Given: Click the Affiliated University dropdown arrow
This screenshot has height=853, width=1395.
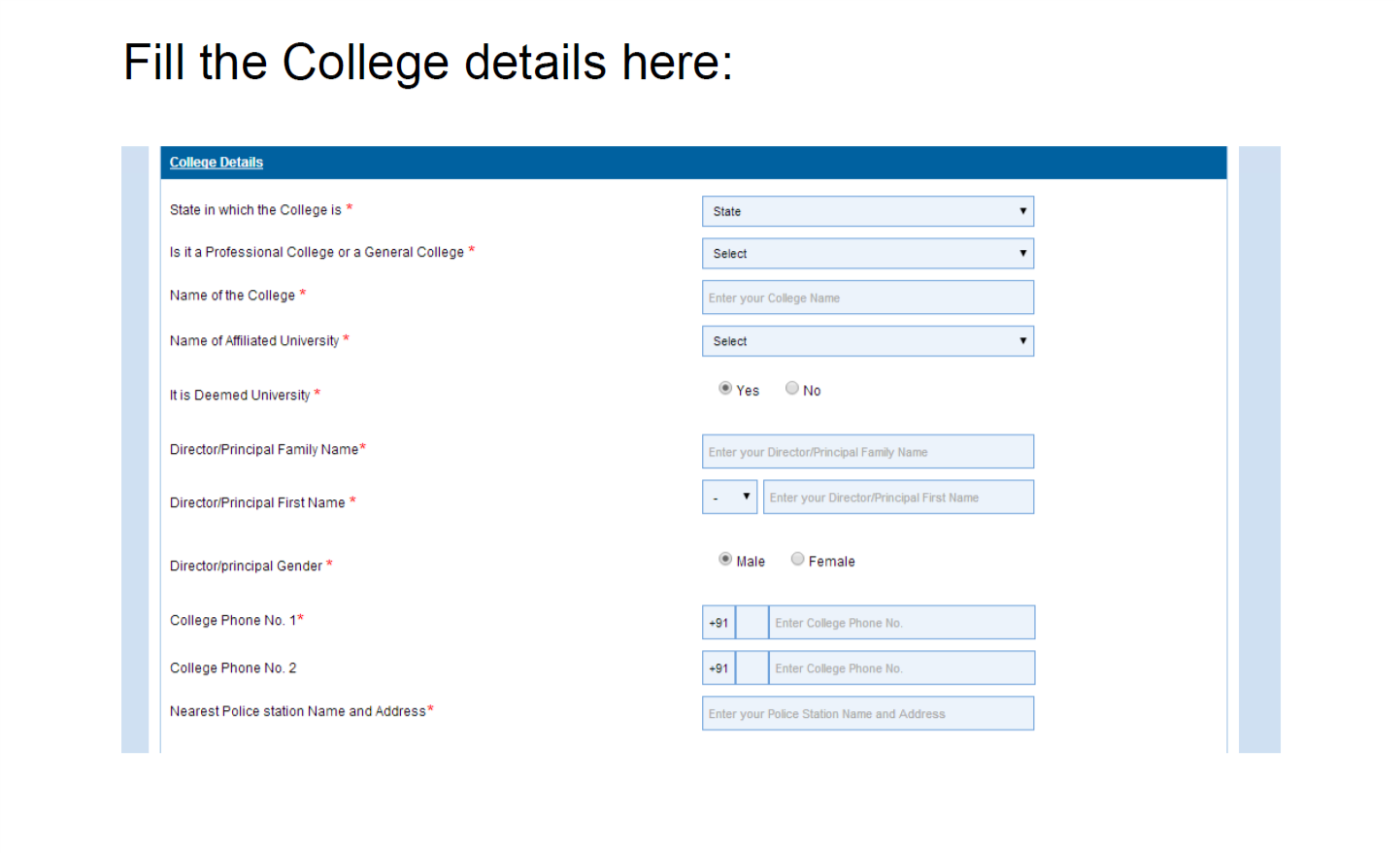Looking at the screenshot, I should pyautogui.click(x=1022, y=341).
